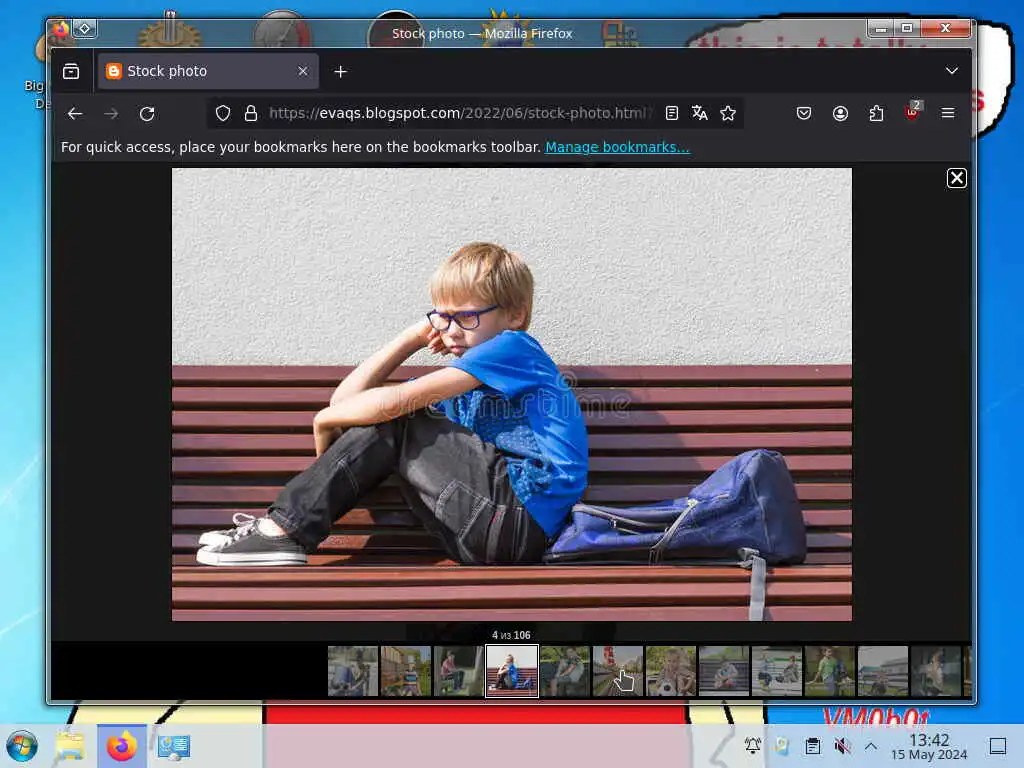Viewport: 1024px width, 768px height.
Task: Open notifications bell in system tray
Action: click(x=752, y=745)
